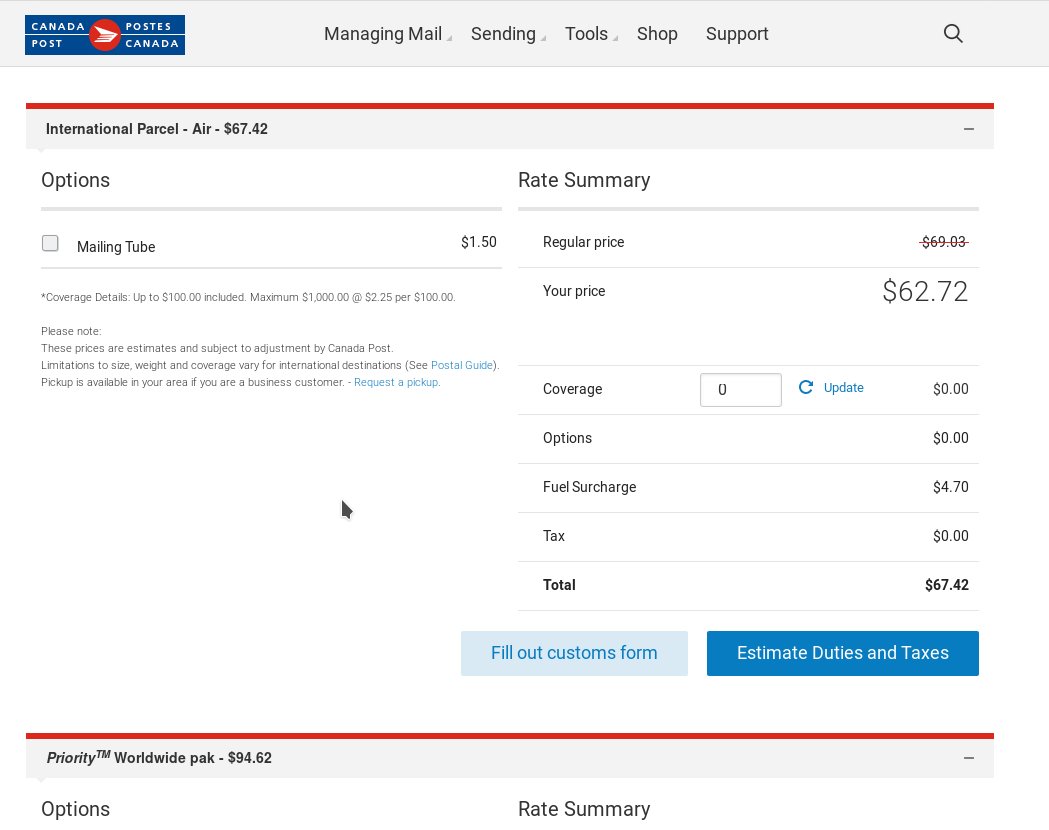
Task: Open the Postal Guide link
Action: pos(462,366)
